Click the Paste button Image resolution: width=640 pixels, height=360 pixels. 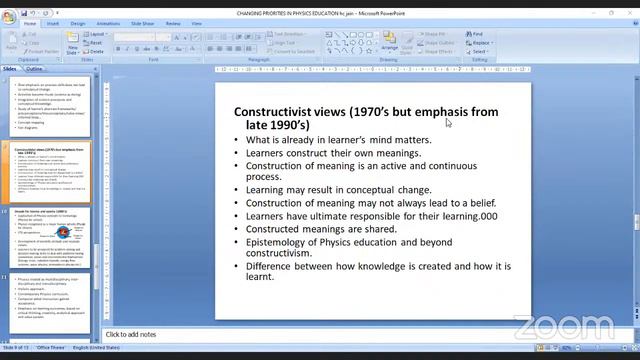tap(11, 42)
